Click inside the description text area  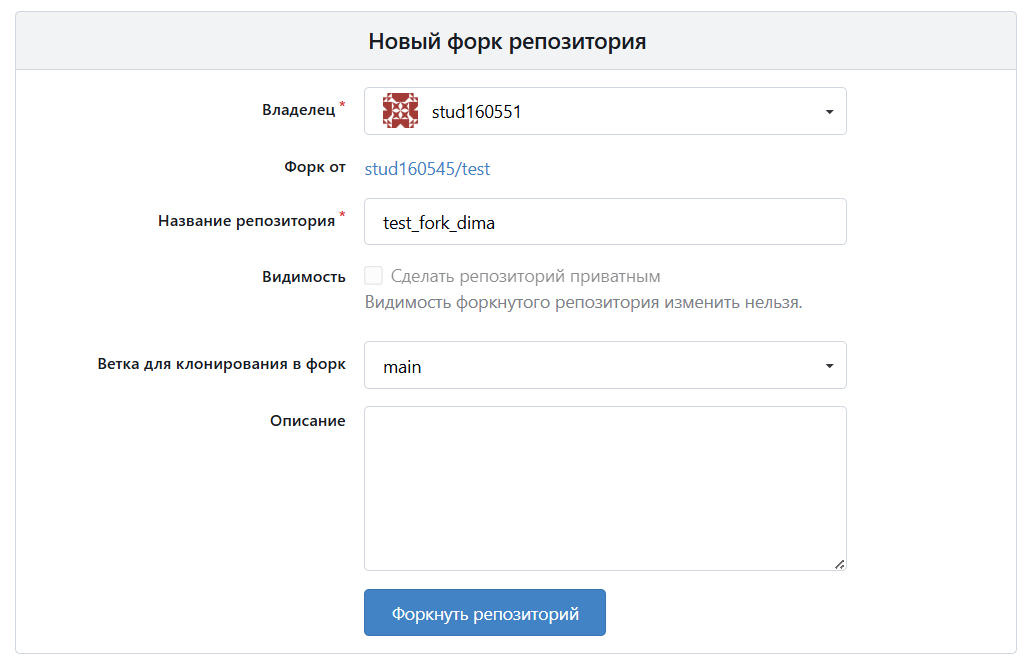coord(604,488)
